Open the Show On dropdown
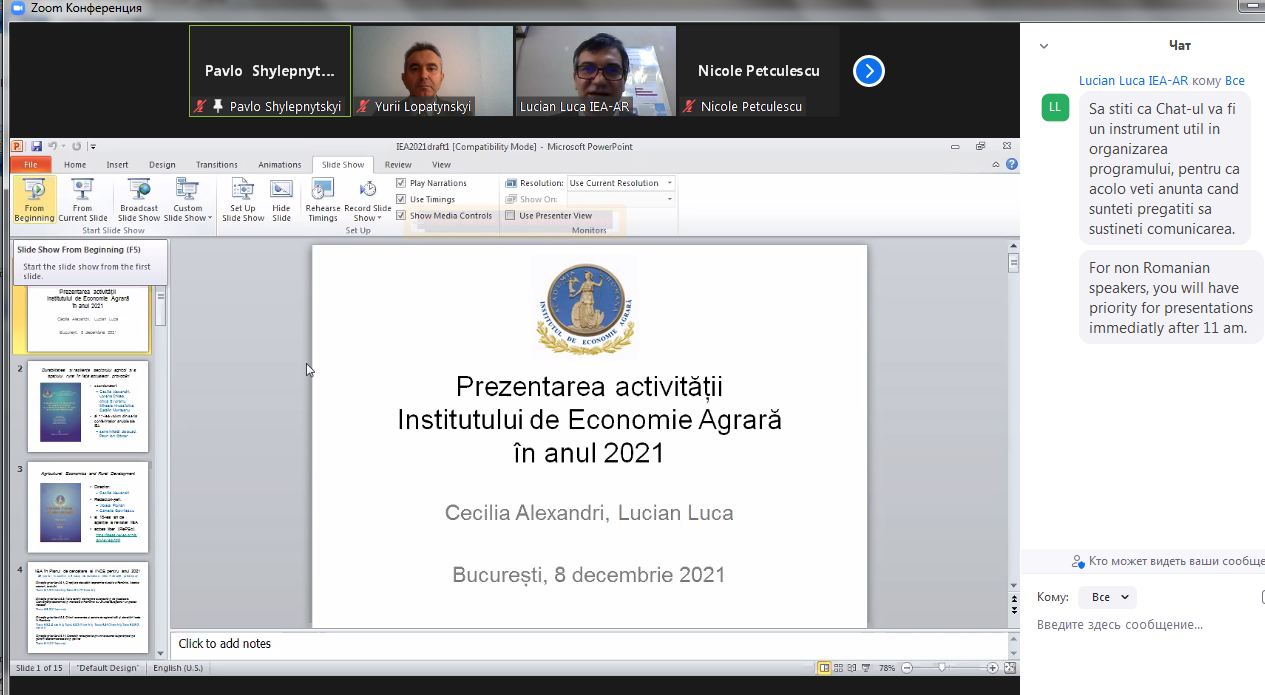Screen dimensions: 1265x695 621,199
